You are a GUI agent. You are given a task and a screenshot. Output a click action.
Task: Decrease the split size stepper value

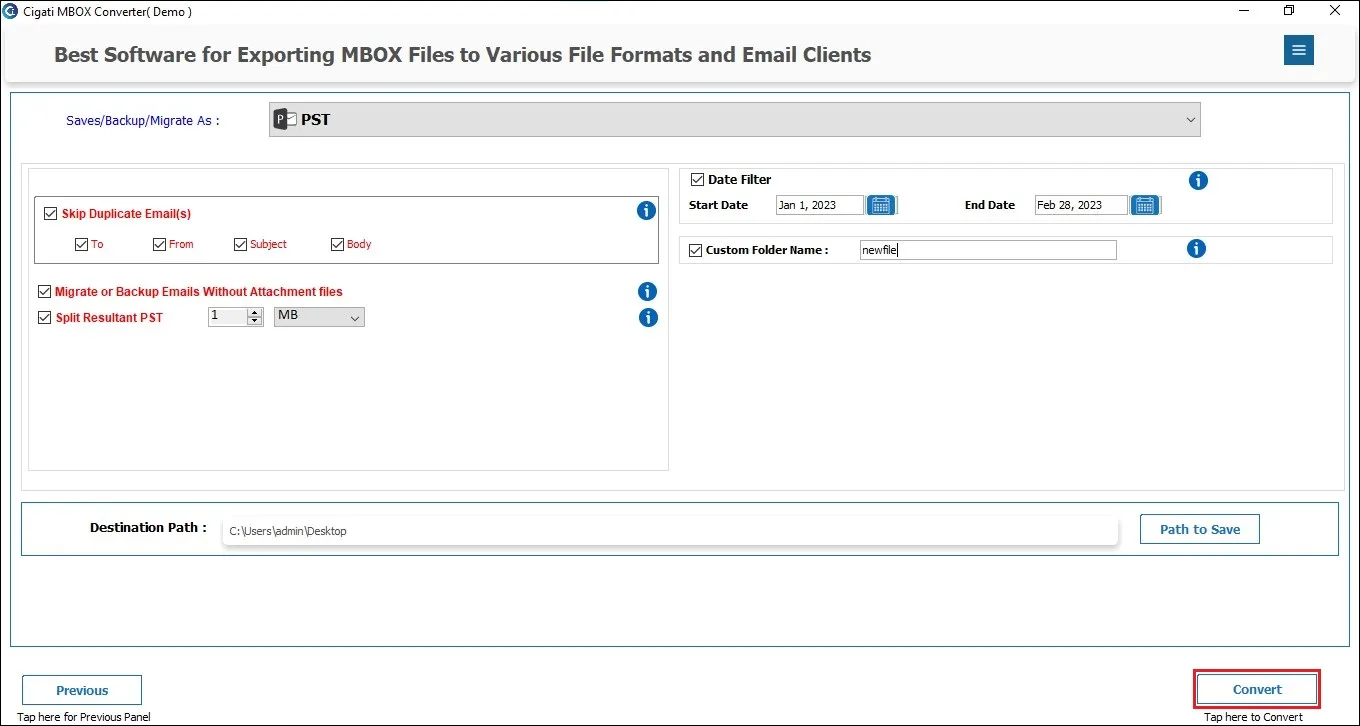coord(254,321)
